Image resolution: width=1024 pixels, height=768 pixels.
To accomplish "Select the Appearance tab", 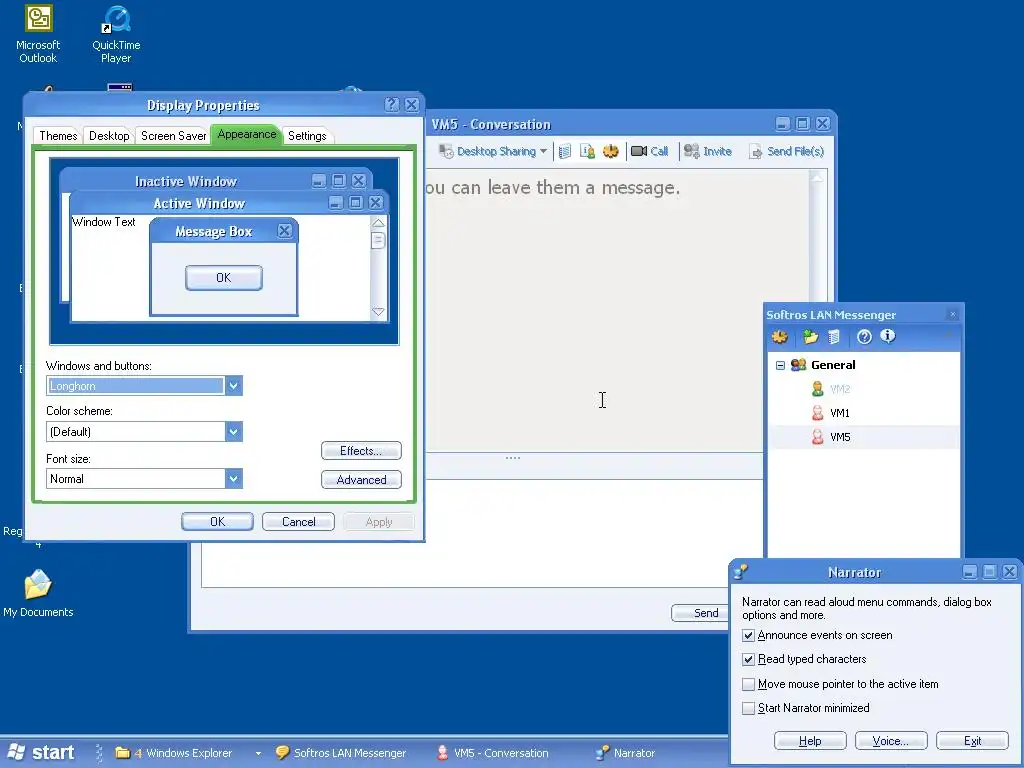I will pos(247,135).
